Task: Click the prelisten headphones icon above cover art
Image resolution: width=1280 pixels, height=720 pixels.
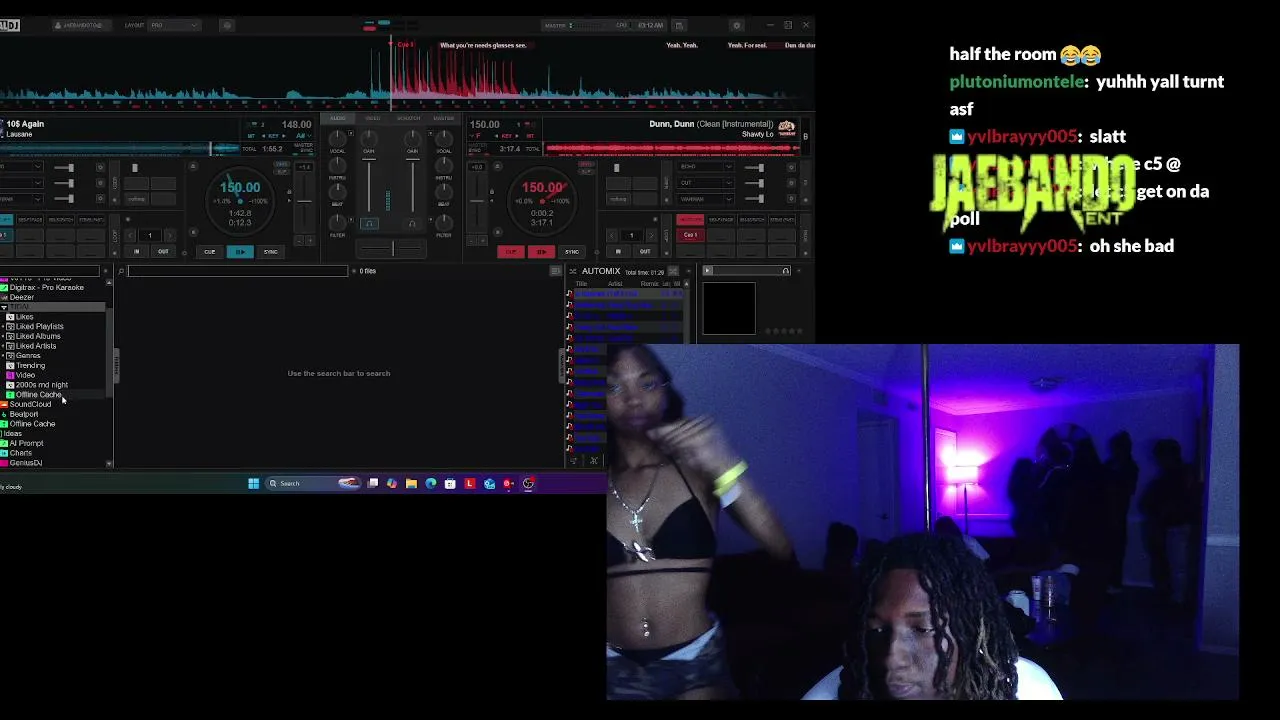Action: [x=786, y=271]
